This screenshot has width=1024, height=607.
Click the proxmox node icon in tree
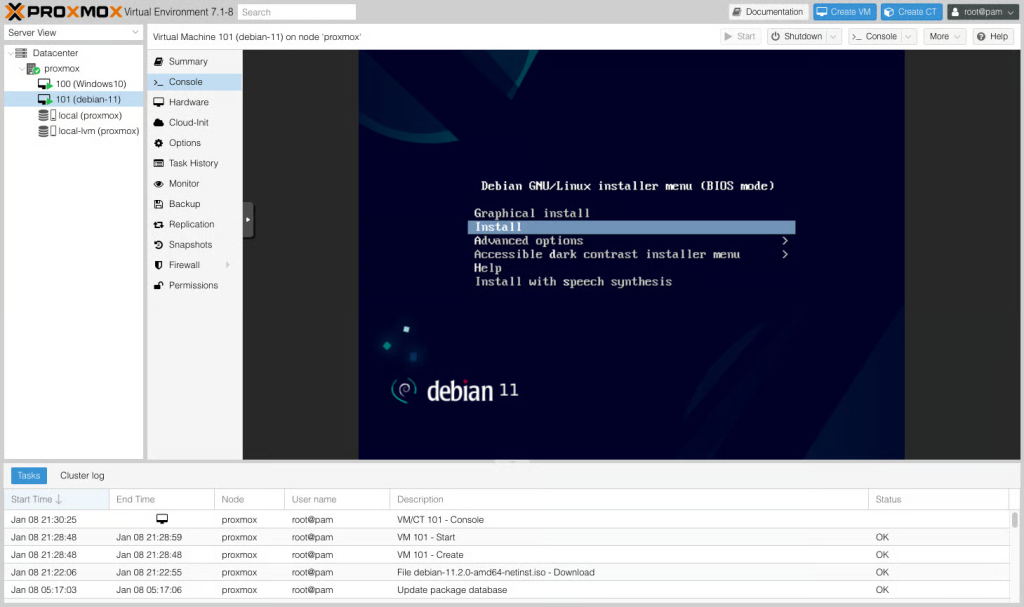(33, 69)
